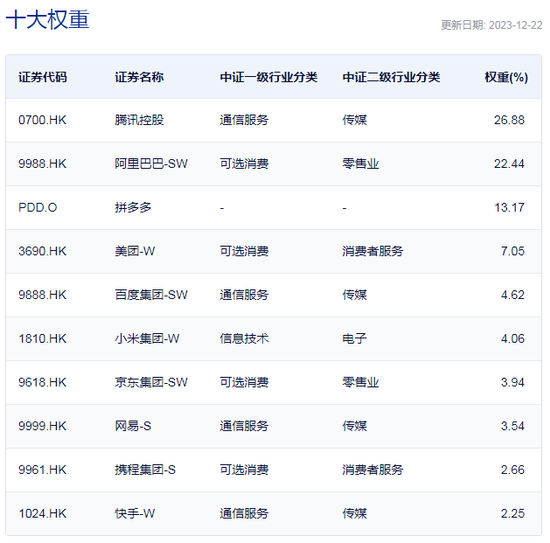Select stock code PDD.O

[38, 208]
